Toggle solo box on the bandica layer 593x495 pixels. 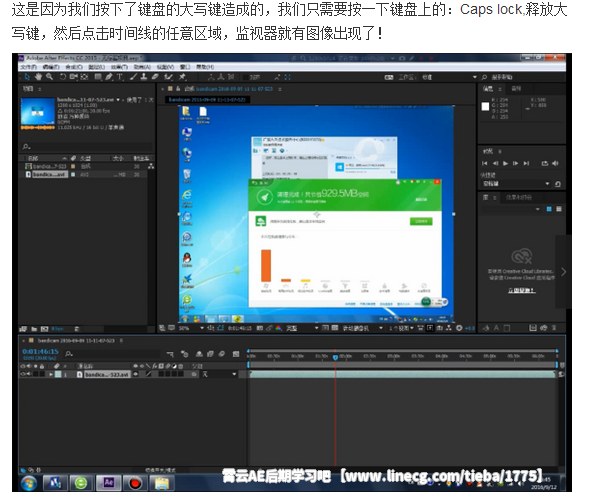coord(35,374)
